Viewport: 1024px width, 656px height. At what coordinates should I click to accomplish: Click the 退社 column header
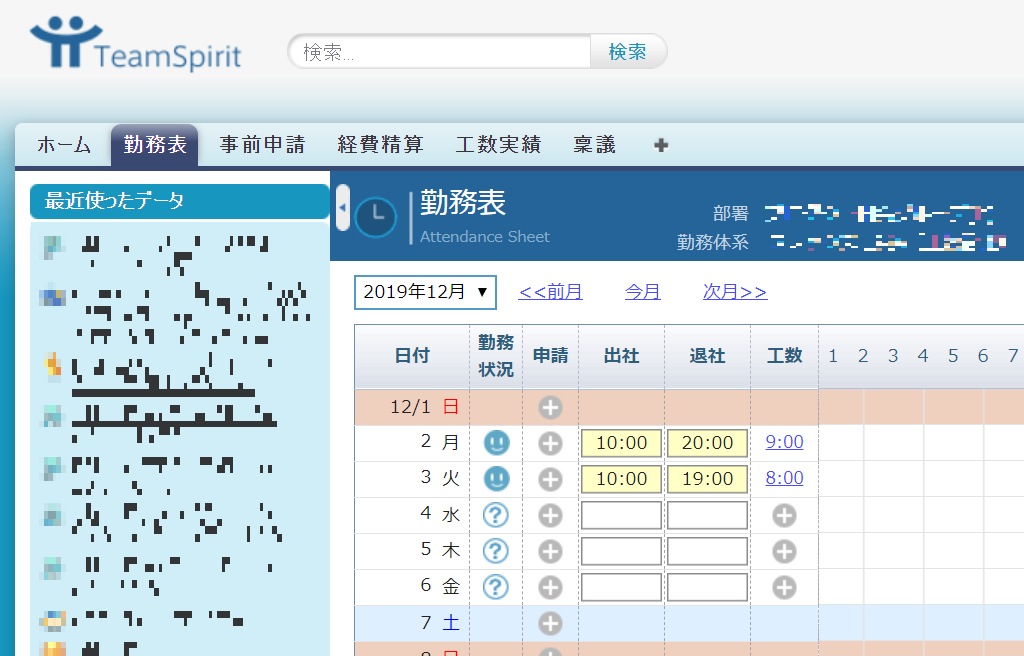(707, 356)
